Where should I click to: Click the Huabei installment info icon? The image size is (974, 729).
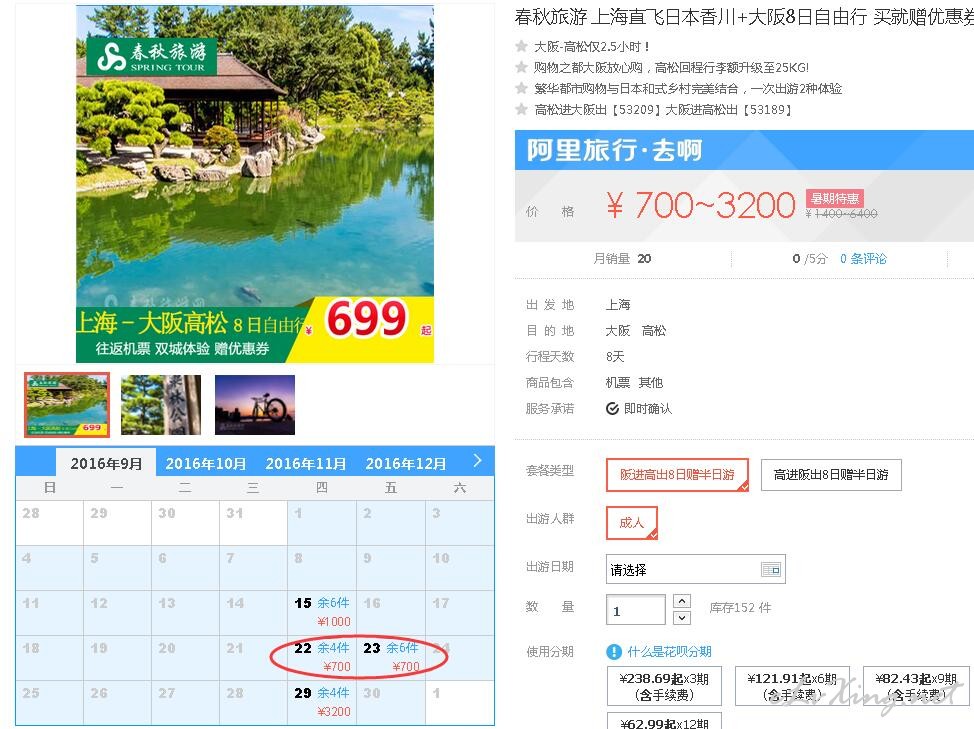tap(614, 651)
